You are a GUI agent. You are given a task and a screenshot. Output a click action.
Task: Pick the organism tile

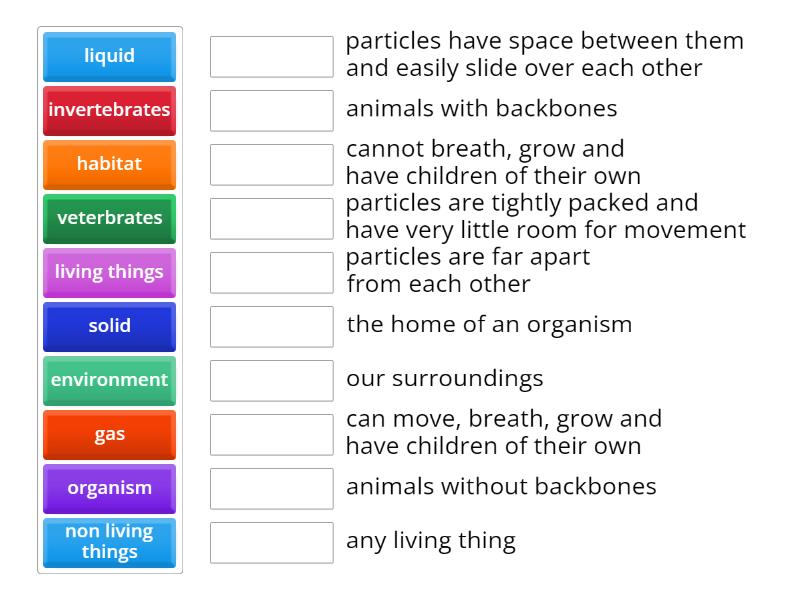(109, 488)
